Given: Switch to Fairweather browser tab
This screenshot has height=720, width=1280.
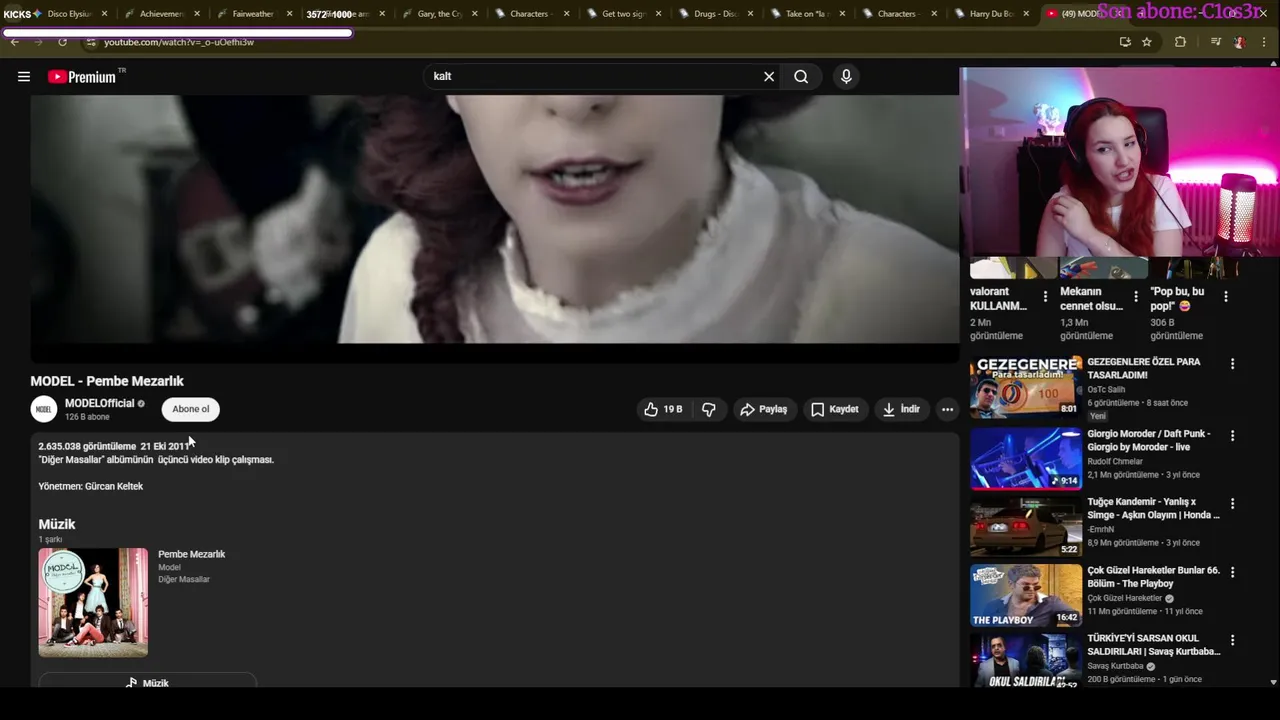Looking at the screenshot, I should click(253, 14).
